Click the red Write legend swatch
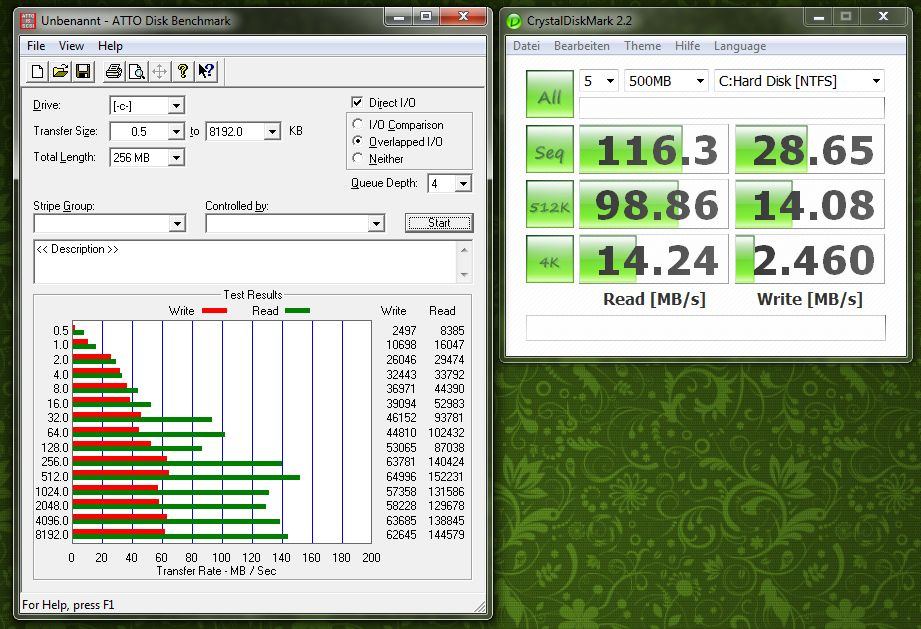 click(214, 311)
